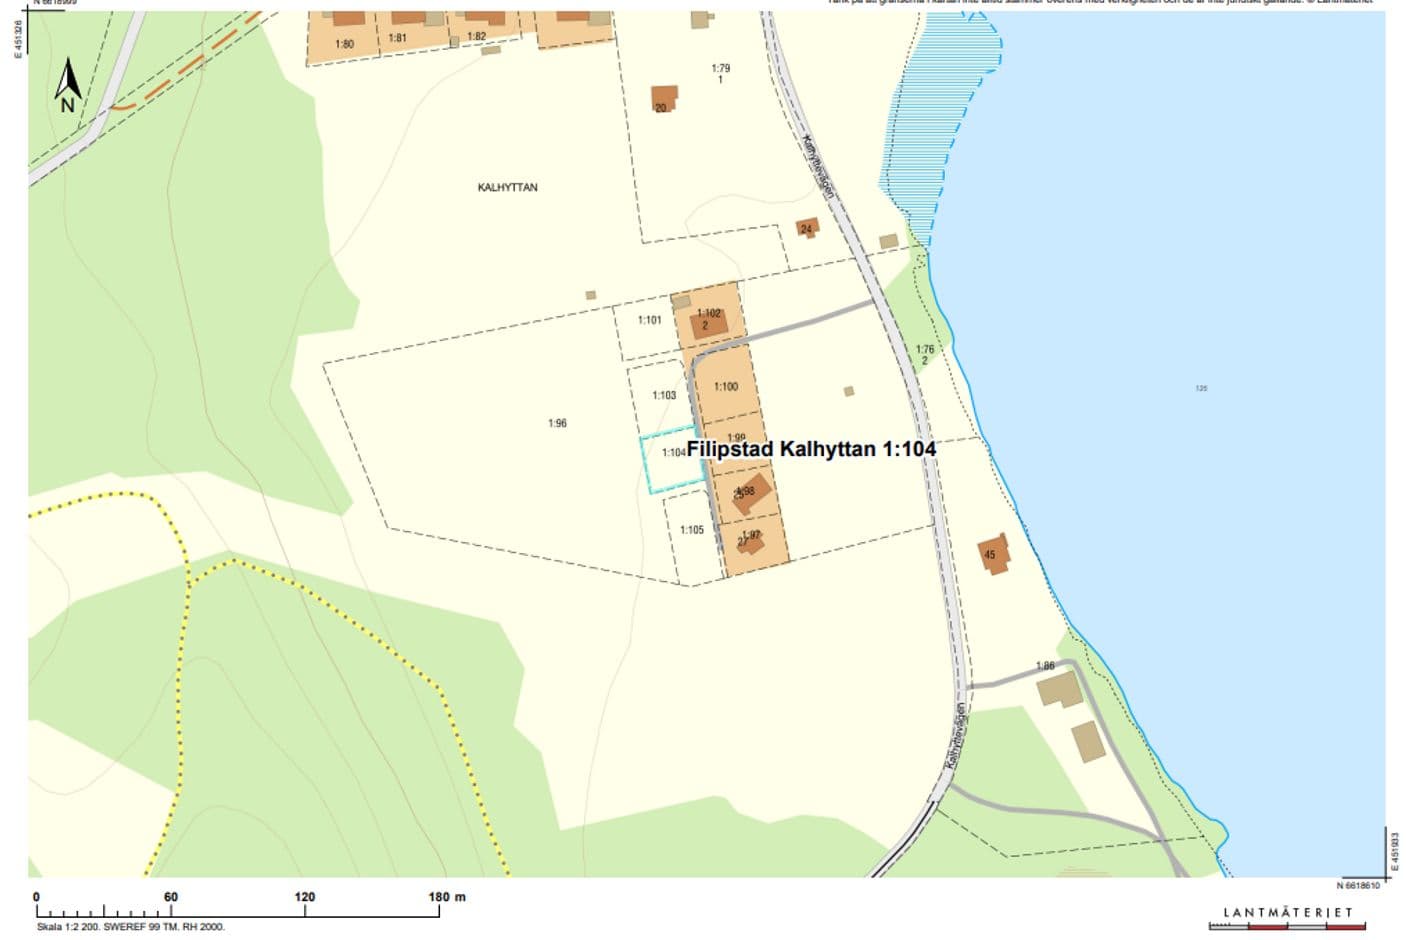This screenshot has width=1410, height=940.
Task: Select parcel label 1:80
Action: pyautogui.click(x=344, y=44)
